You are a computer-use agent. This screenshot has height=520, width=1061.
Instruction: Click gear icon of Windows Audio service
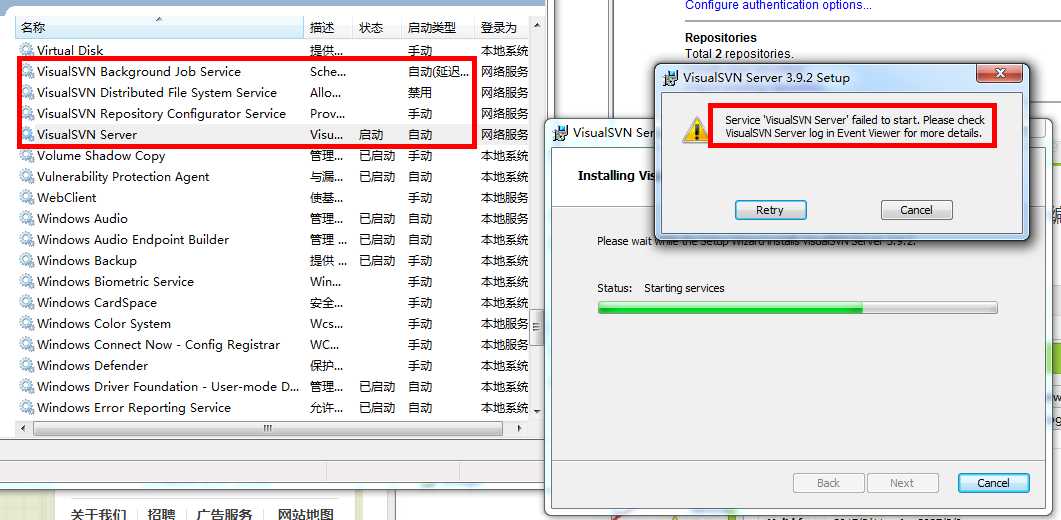tap(27, 218)
